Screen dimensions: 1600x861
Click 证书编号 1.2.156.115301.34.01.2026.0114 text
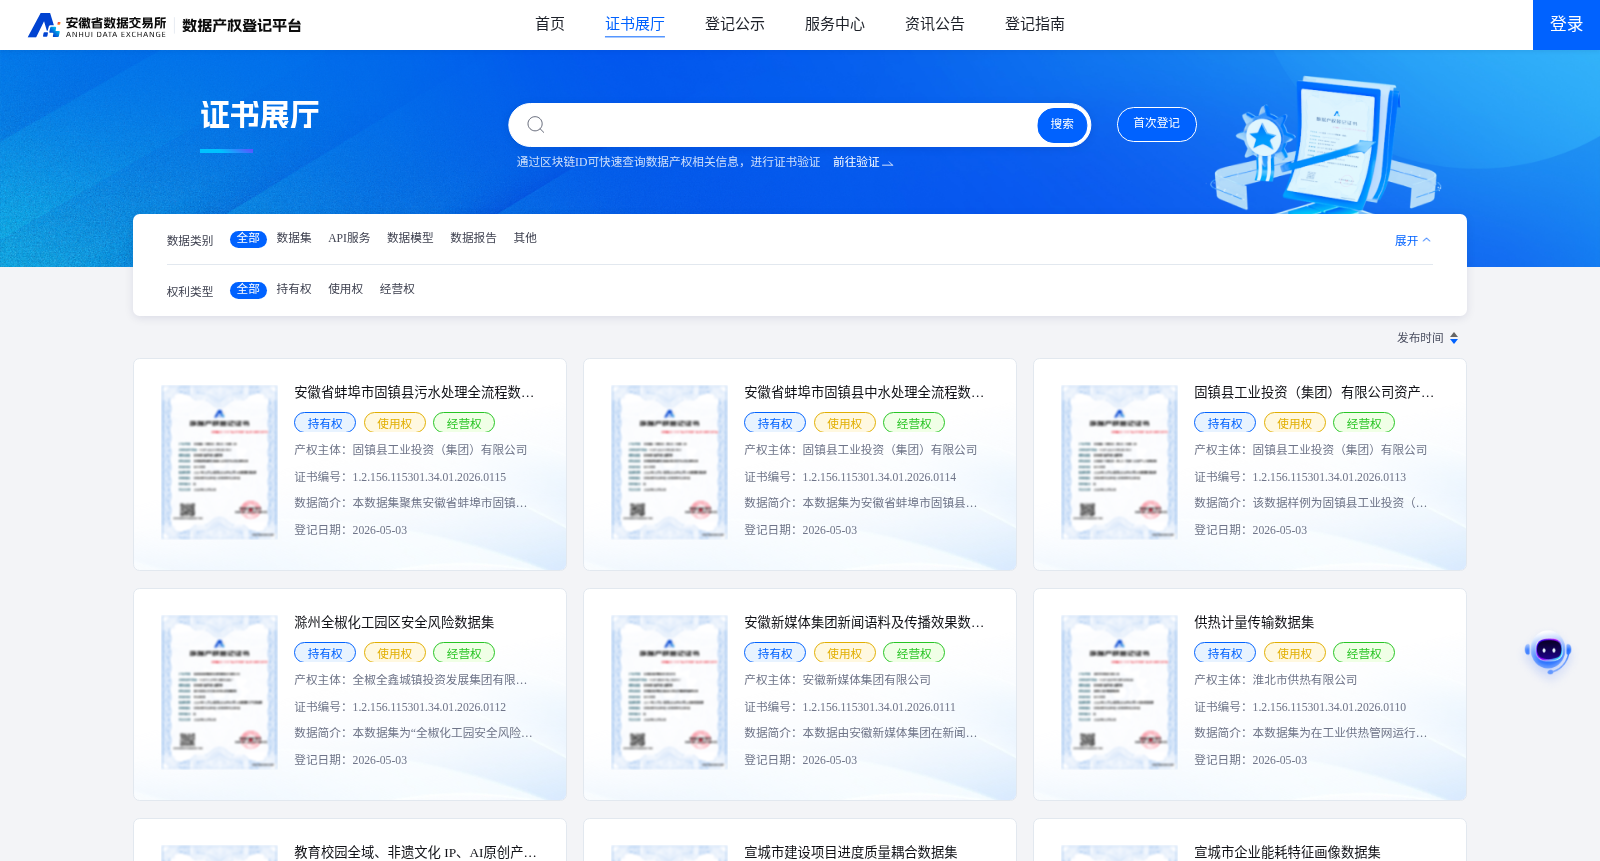coord(850,477)
